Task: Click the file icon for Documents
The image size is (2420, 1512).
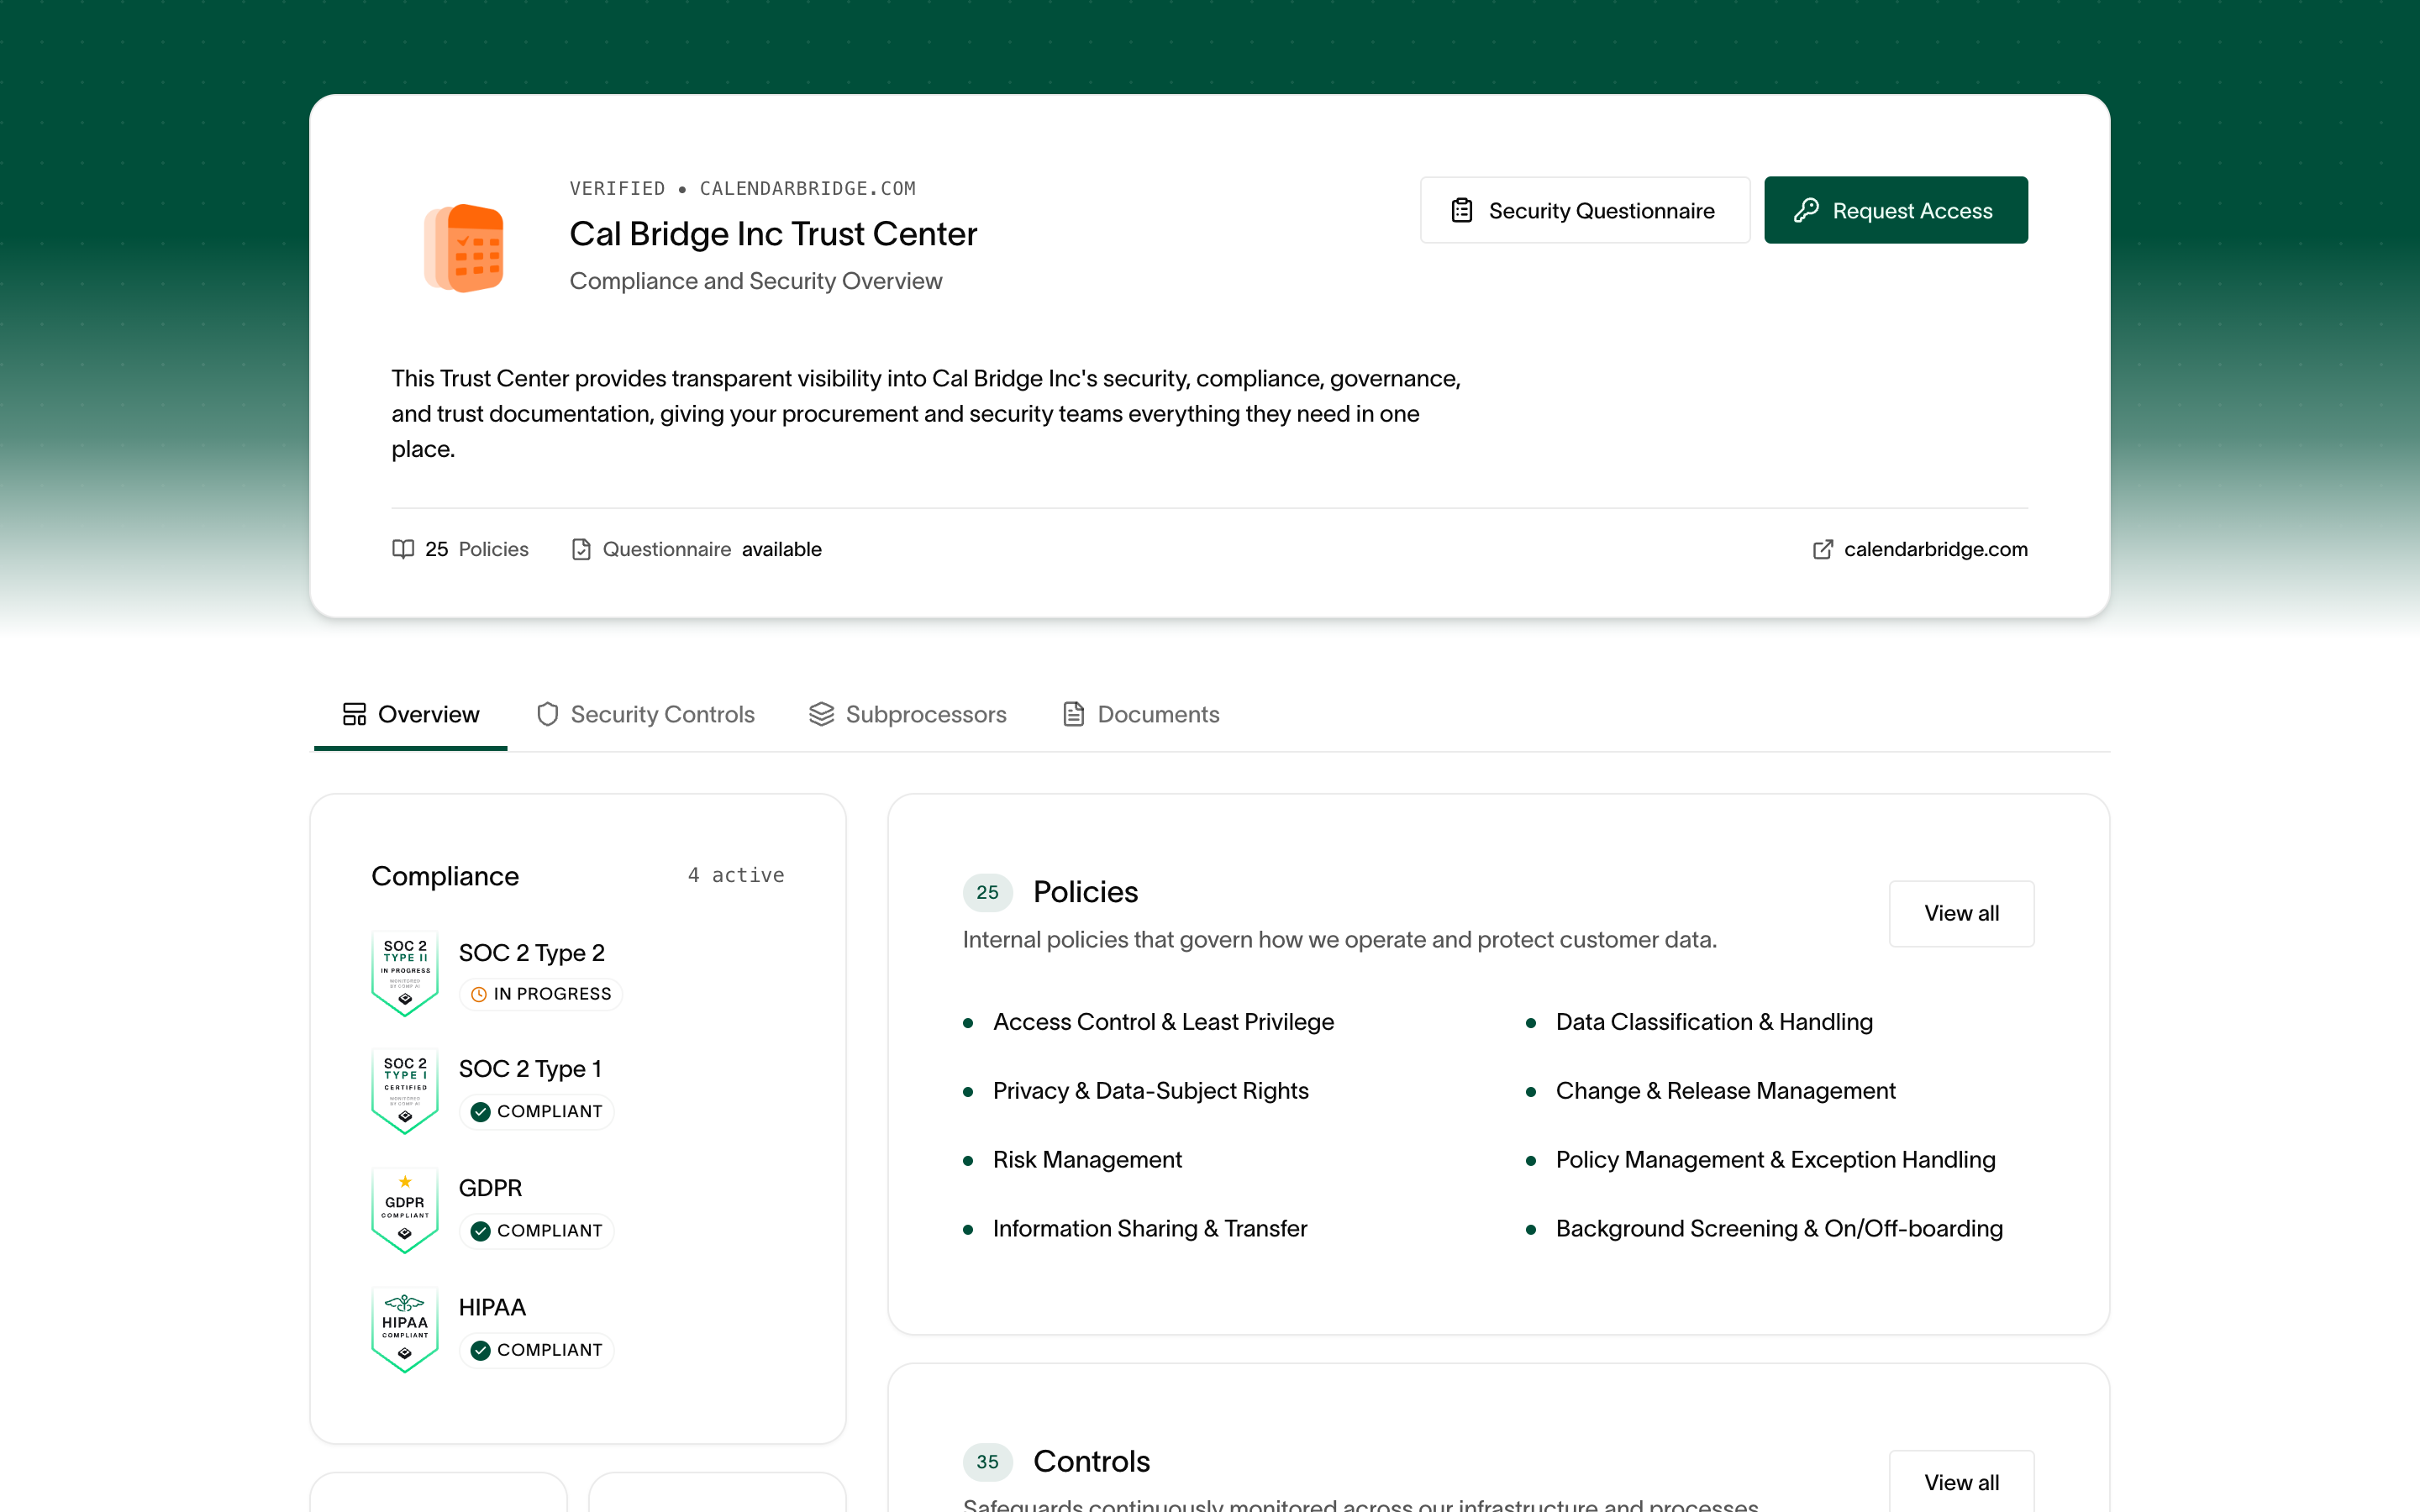Action: click(1073, 714)
